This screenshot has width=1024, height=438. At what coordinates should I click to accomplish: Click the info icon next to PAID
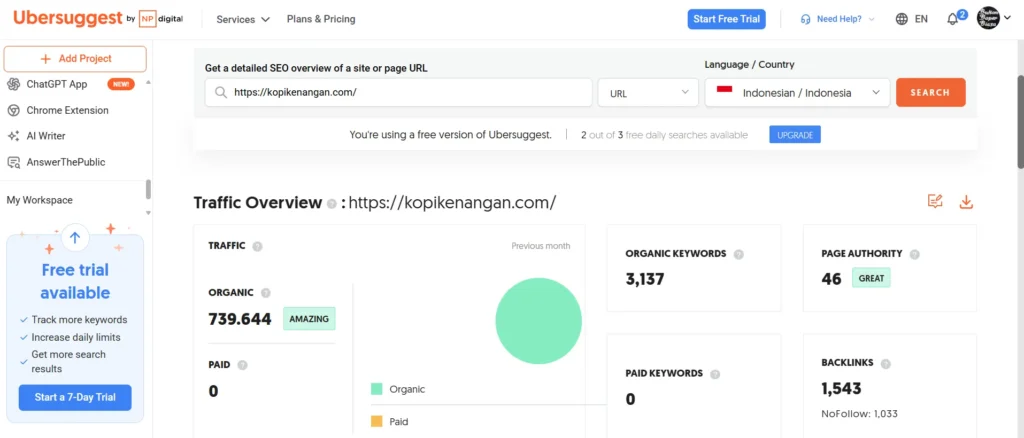tap(243, 365)
